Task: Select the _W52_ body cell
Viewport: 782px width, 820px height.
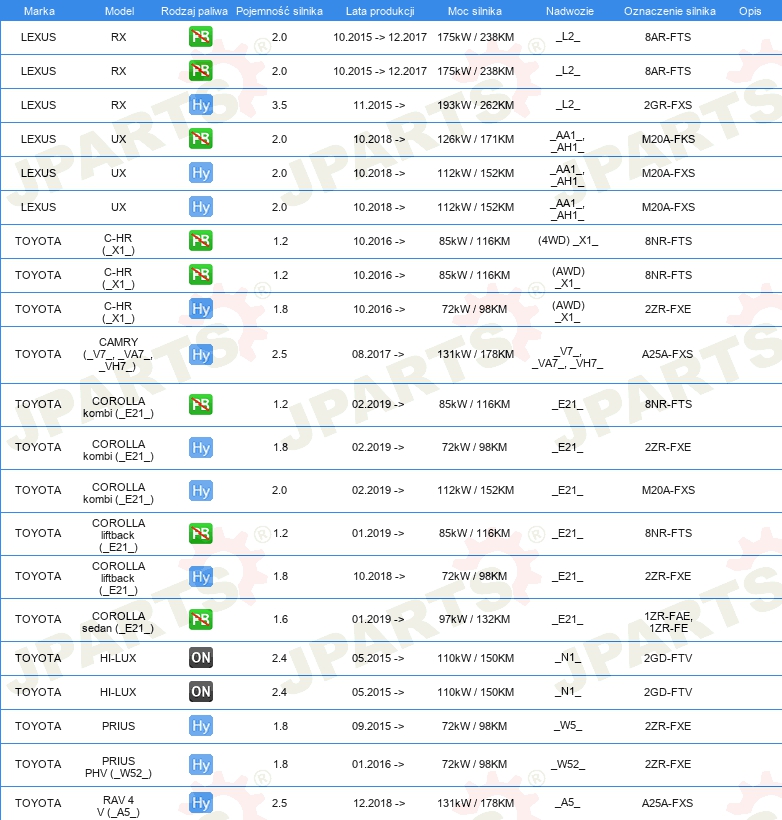Action: [568, 765]
